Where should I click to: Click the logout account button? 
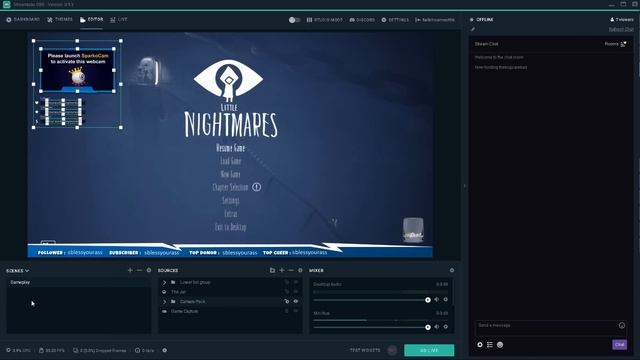(435, 20)
